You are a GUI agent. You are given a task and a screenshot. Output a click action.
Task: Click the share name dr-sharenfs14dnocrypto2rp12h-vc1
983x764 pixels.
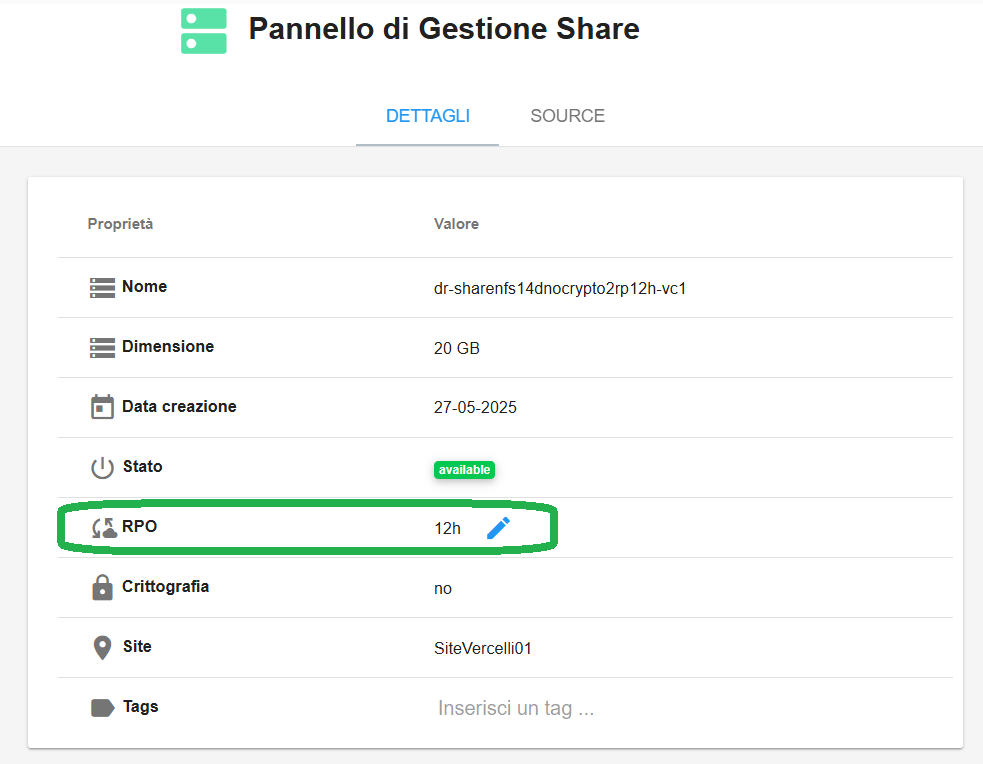coord(560,288)
